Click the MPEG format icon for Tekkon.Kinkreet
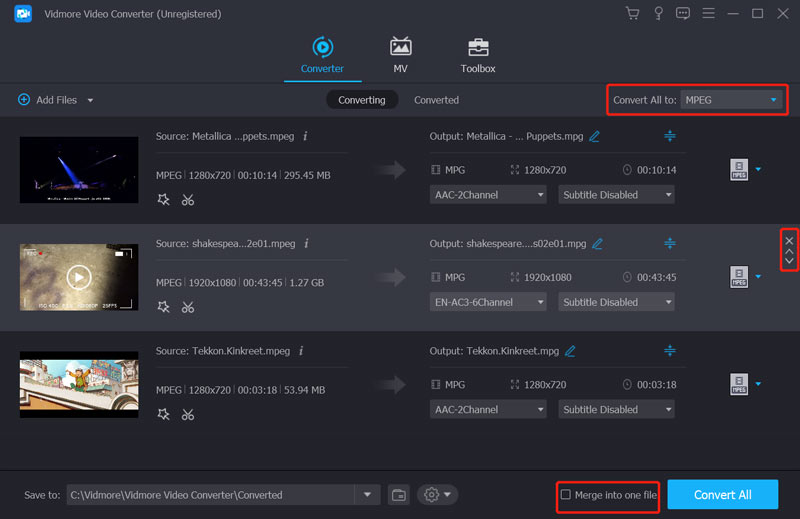 (x=739, y=384)
